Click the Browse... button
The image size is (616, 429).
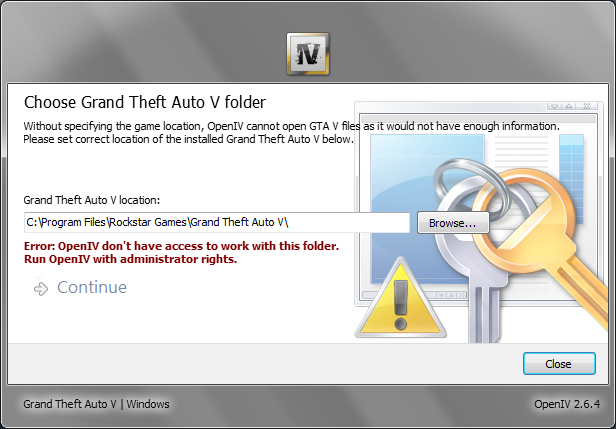pos(453,223)
